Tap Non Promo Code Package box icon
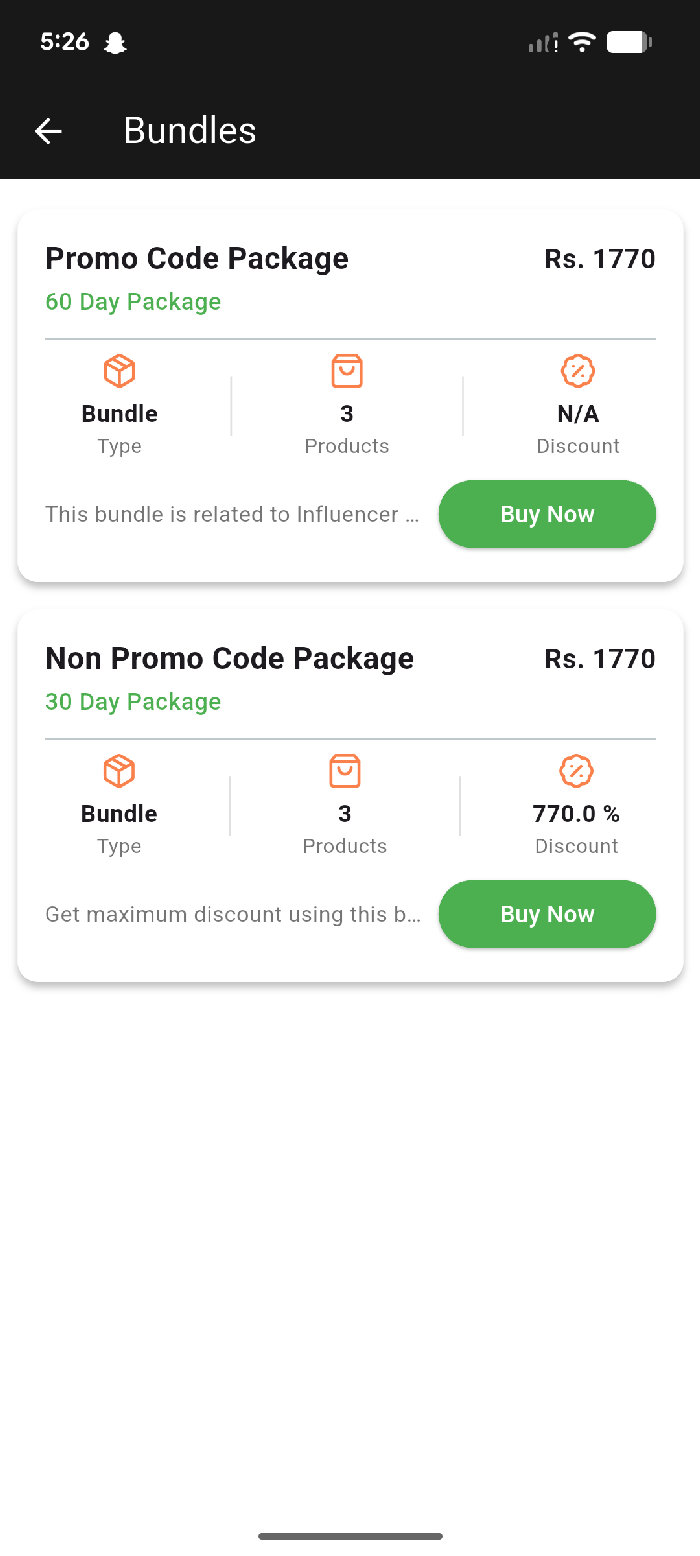The image size is (700, 1556). tap(119, 772)
